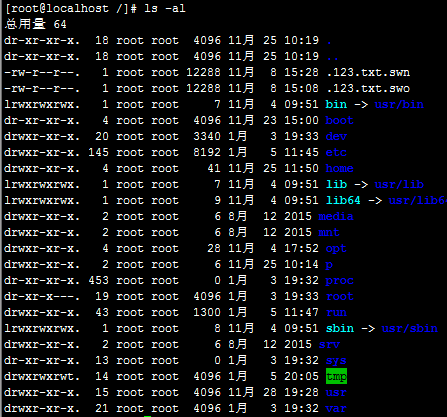Click the typed command "ls -al"
The height and width of the screenshot is (417, 447).
165,8
